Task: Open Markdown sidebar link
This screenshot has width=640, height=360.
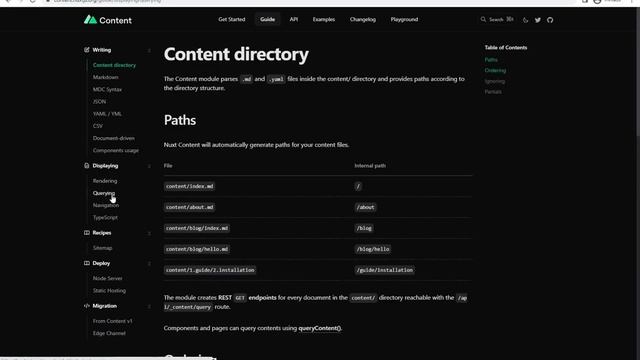Action: click(x=105, y=77)
